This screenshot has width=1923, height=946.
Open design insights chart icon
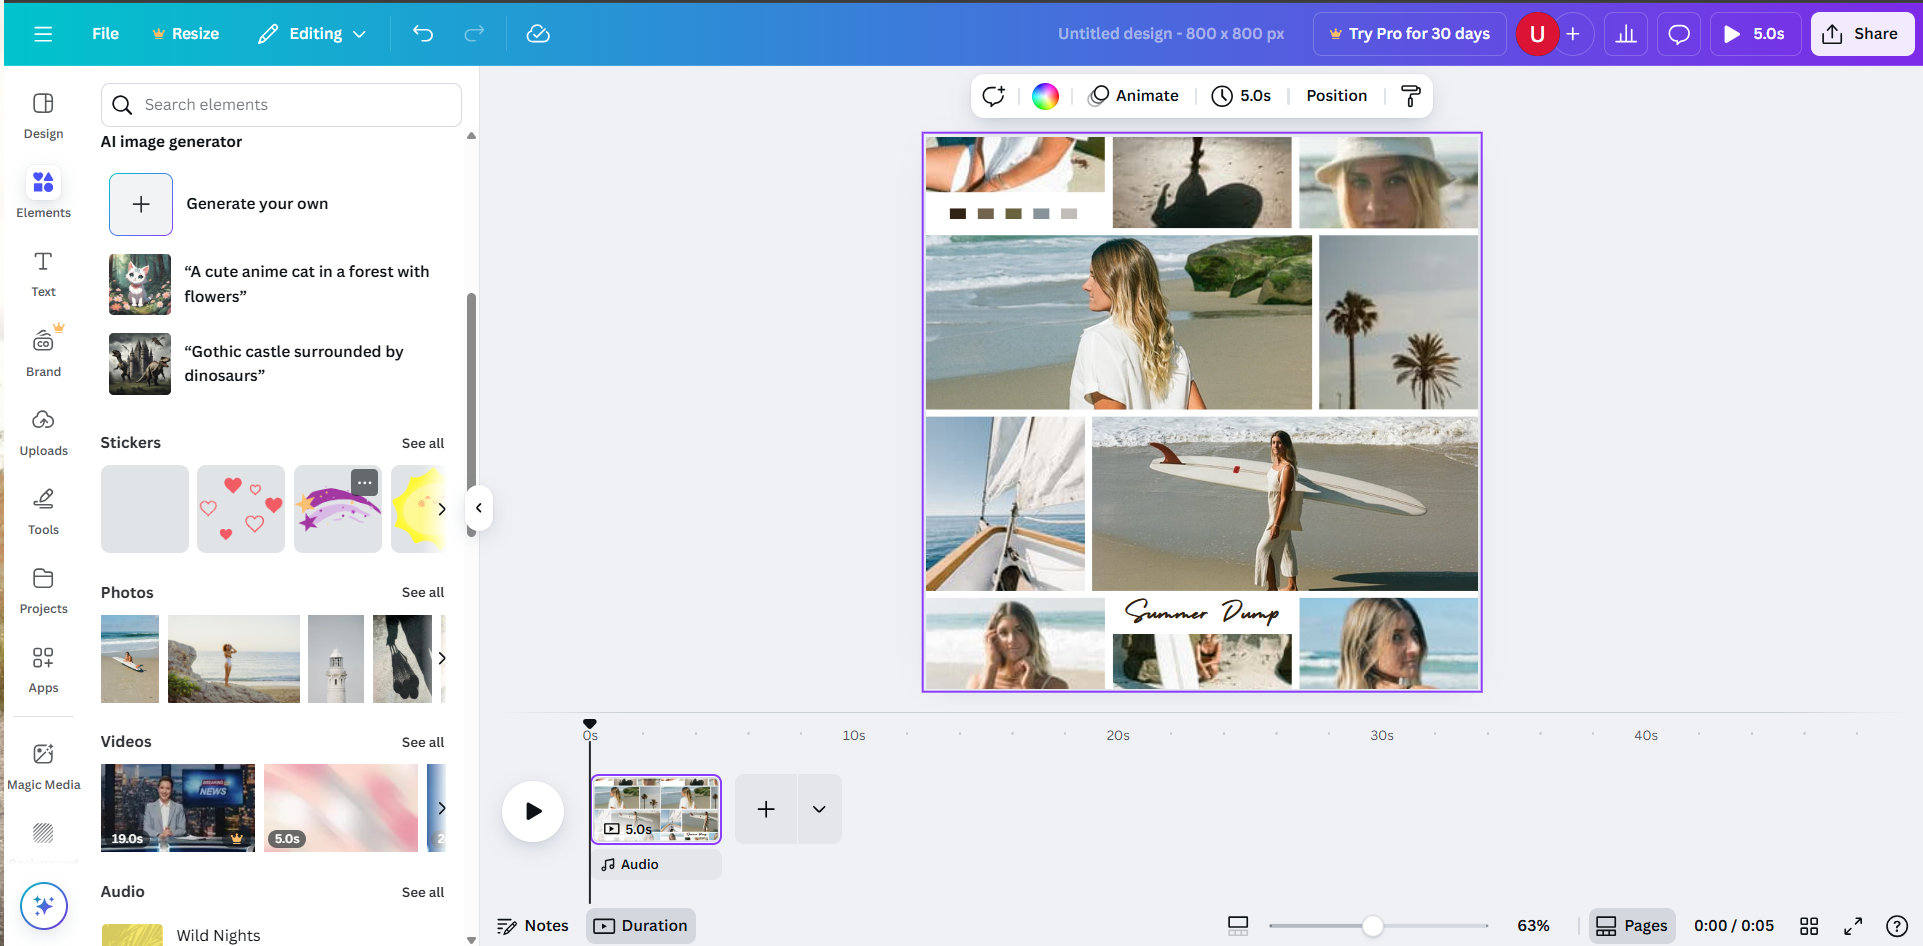point(1625,33)
